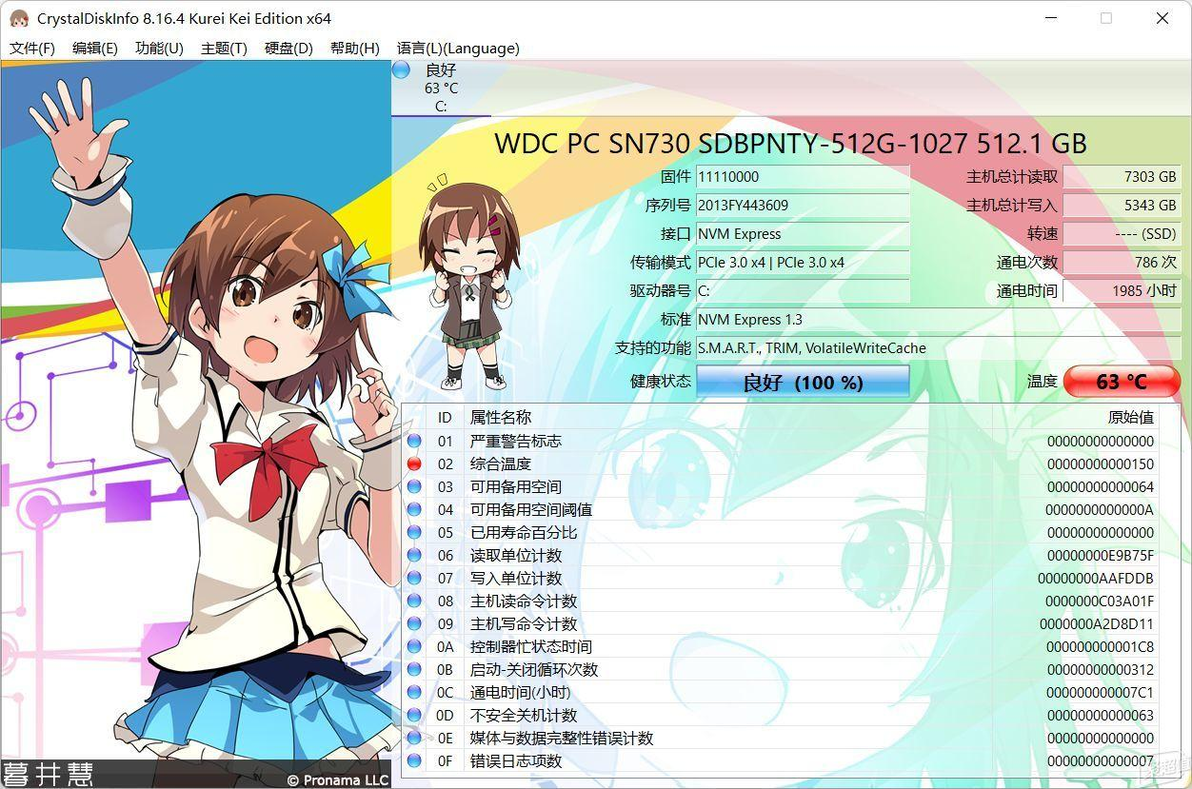Click the S.M.A.R.T., TRIM, VolatileWriteCache features field

938,348
